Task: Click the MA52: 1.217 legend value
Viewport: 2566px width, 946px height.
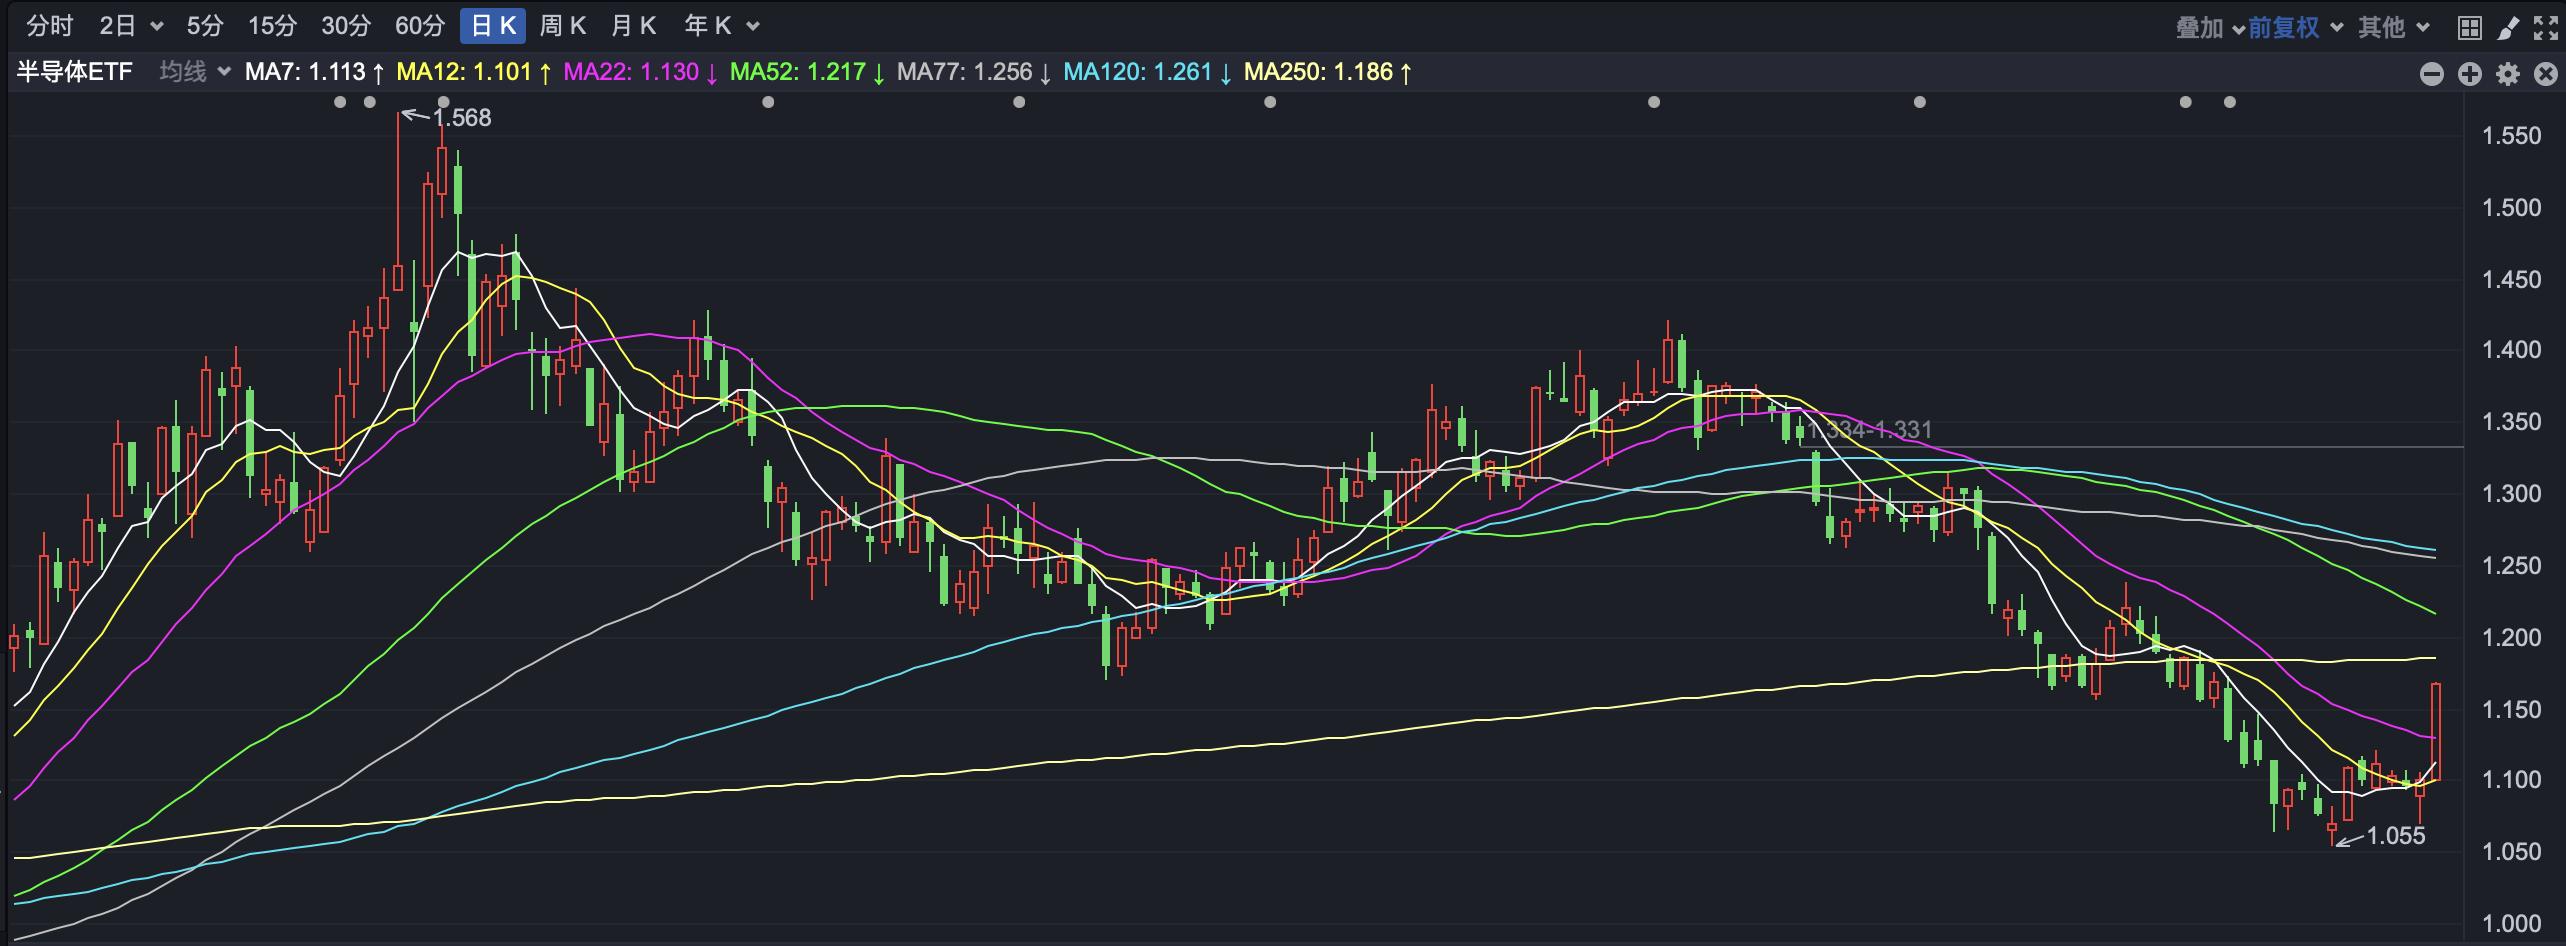Action: click(808, 72)
